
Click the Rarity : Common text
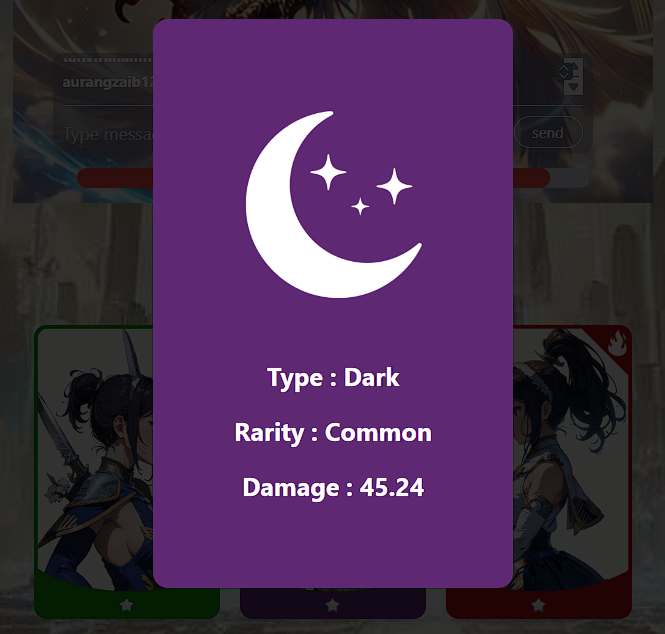(x=333, y=433)
